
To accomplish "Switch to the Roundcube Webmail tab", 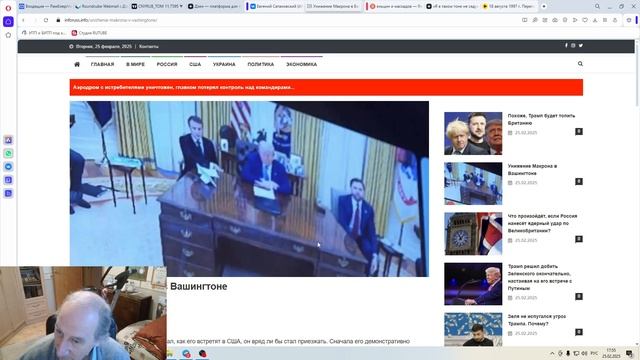I will point(101,6).
